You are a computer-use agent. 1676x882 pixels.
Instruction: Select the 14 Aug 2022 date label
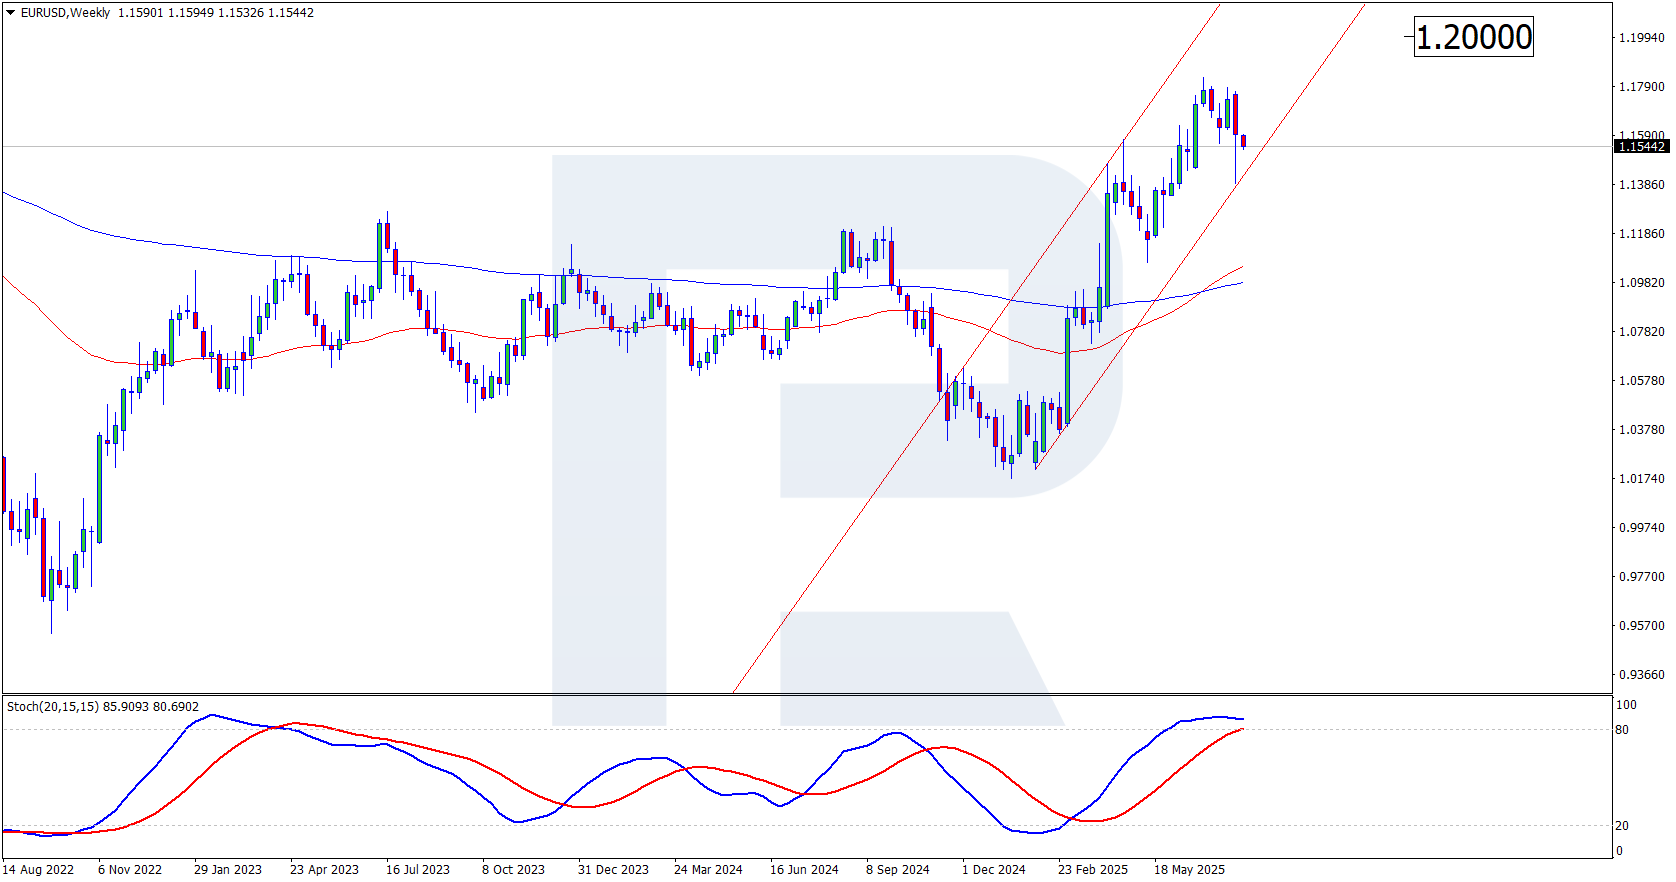tap(38, 870)
